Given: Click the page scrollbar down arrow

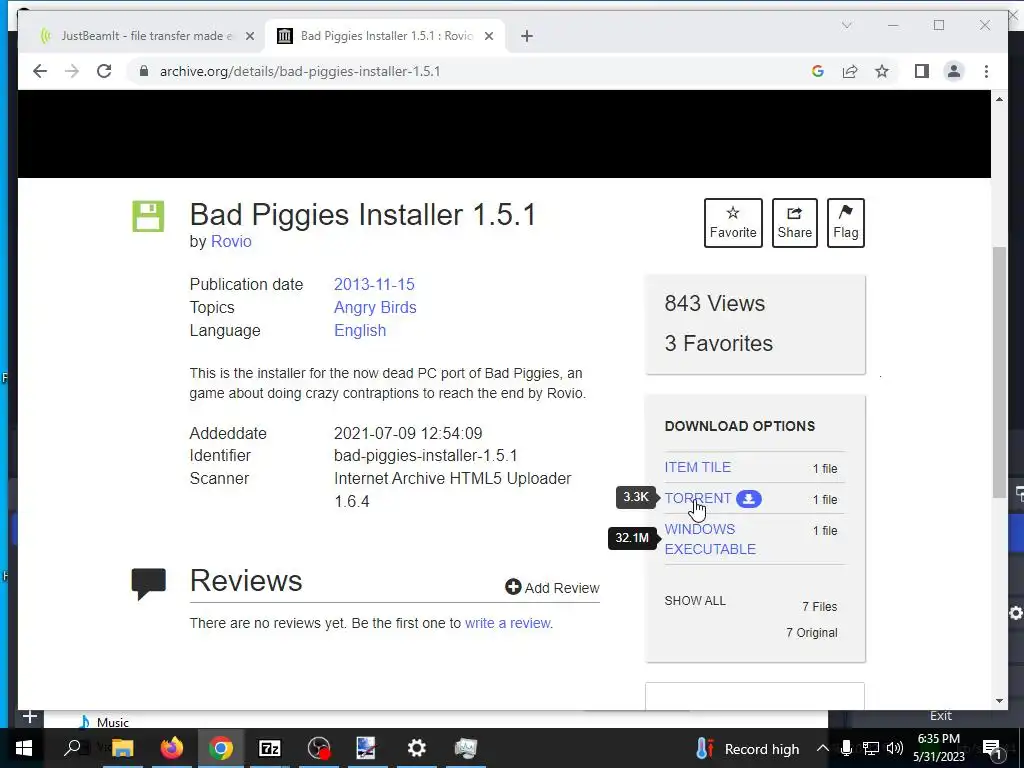Looking at the screenshot, I should (999, 701).
